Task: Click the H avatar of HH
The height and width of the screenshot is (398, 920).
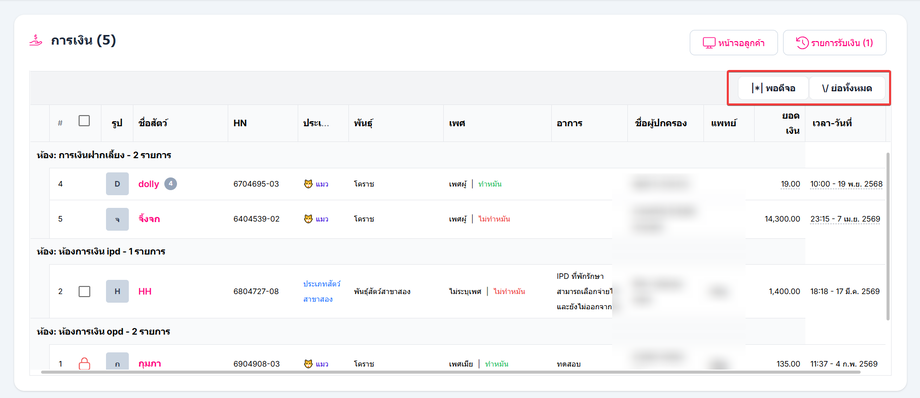Action: pos(117,291)
